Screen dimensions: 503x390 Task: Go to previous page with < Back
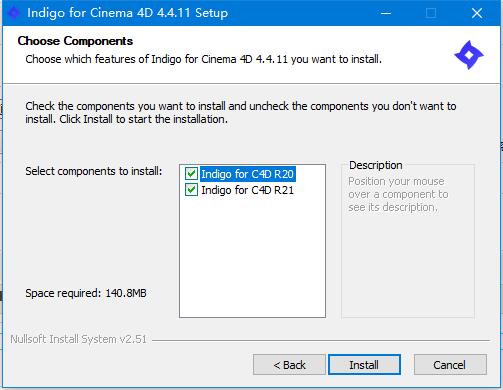tap(289, 365)
